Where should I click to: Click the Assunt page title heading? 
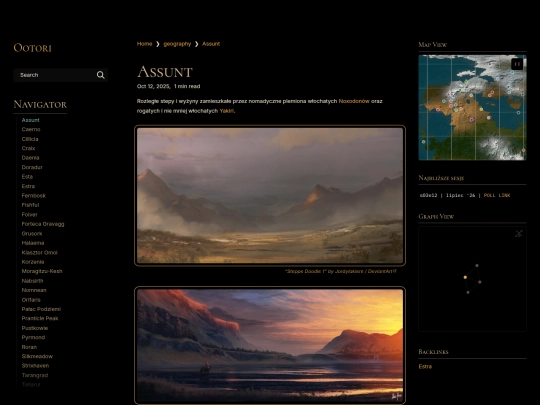click(165, 72)
